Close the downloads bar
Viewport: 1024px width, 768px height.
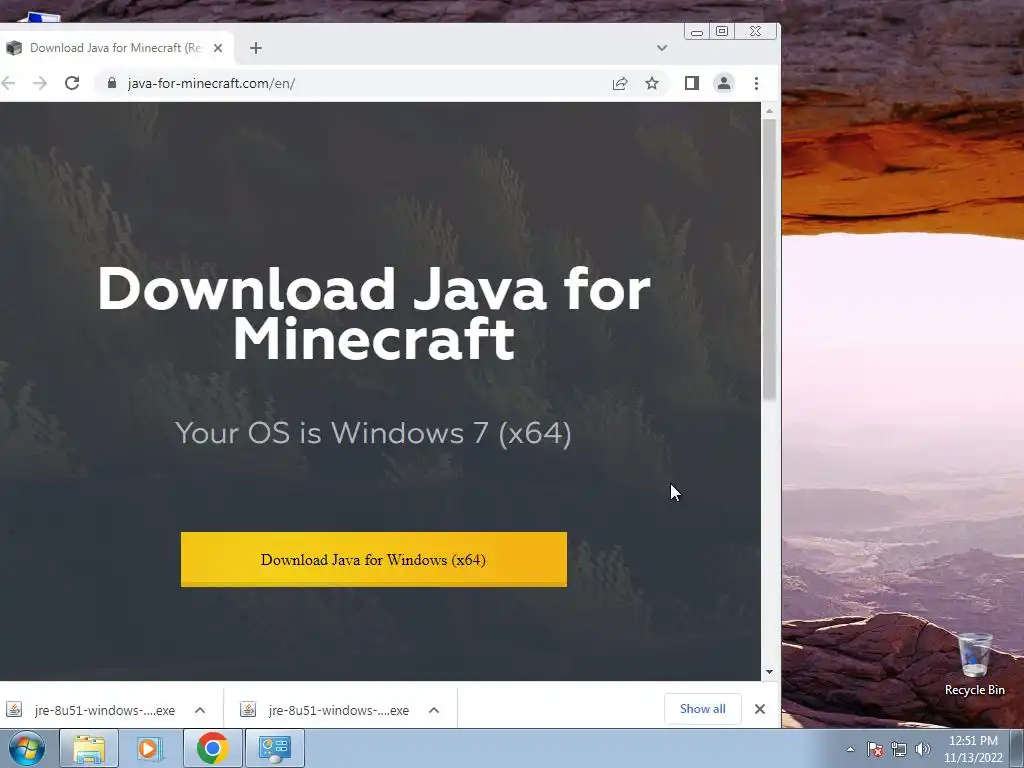point(760,709)
